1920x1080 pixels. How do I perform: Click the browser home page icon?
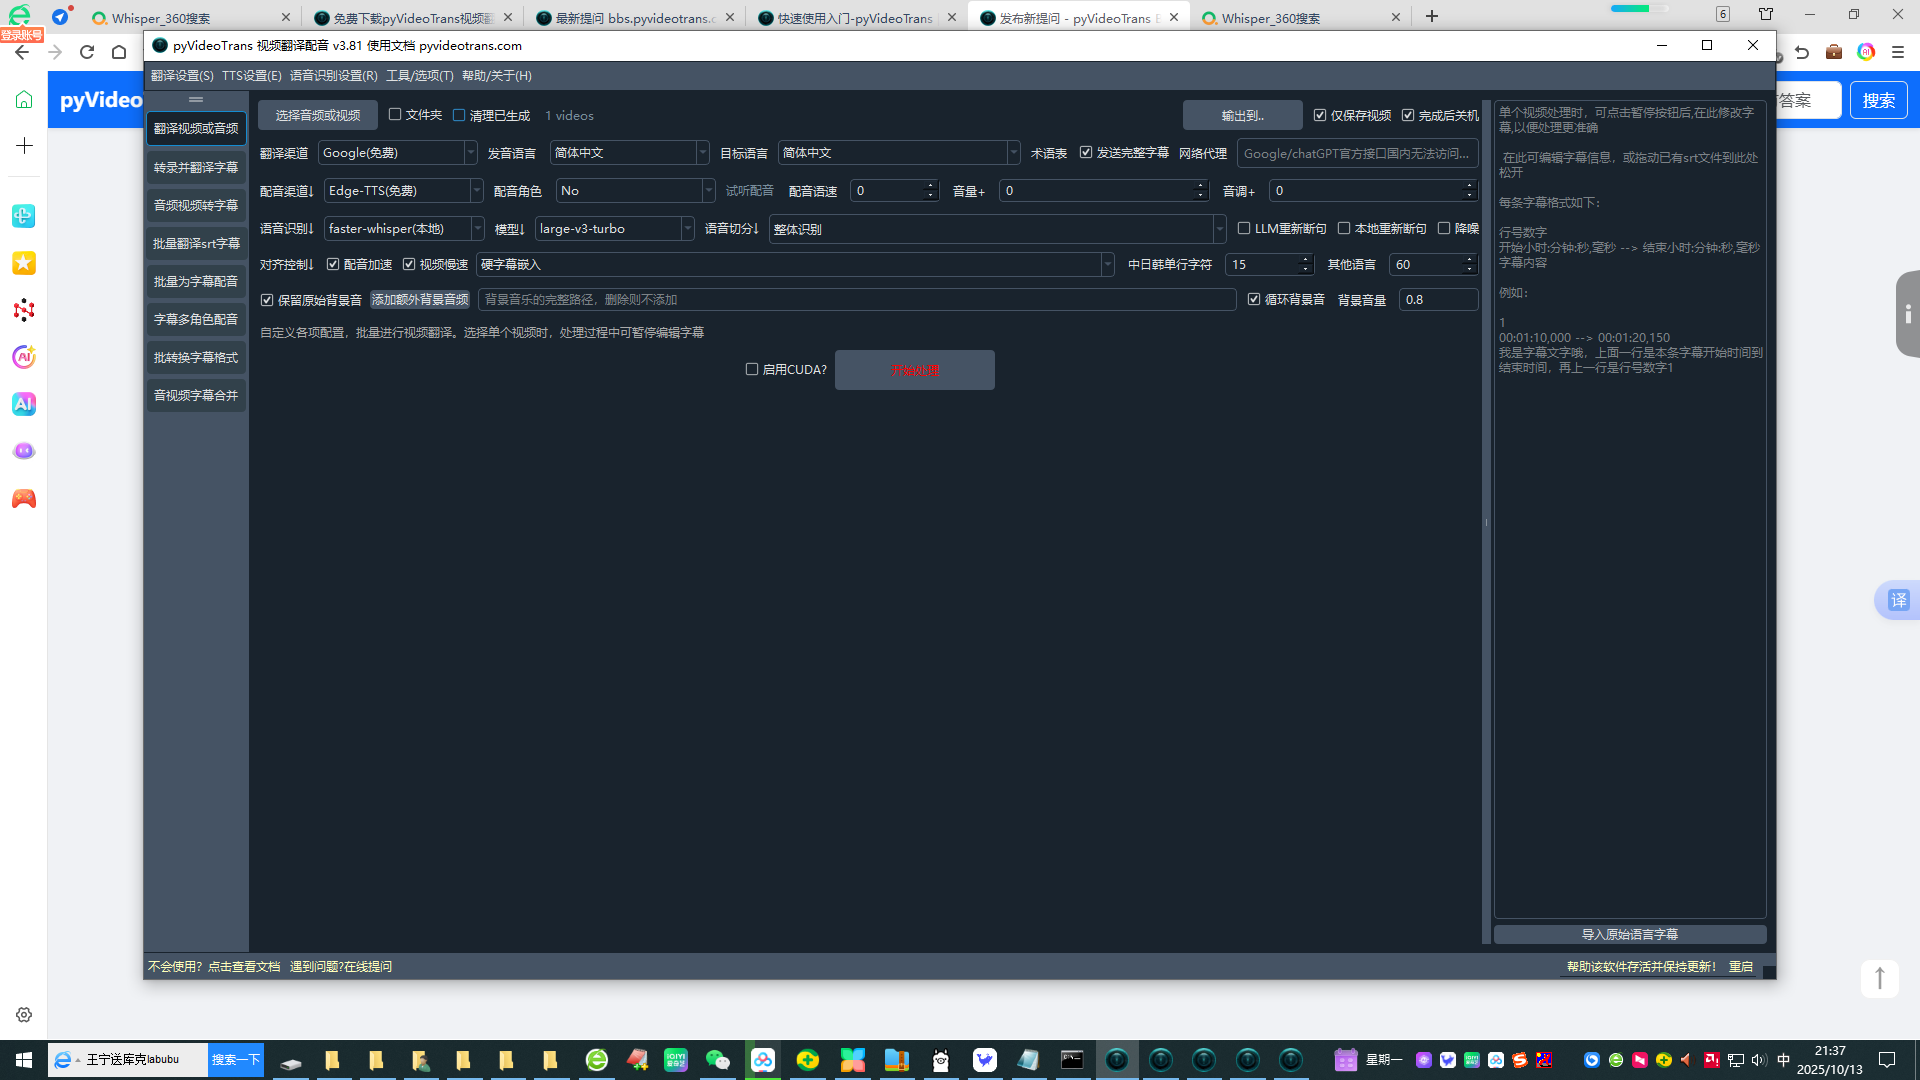tap(119, 52)
